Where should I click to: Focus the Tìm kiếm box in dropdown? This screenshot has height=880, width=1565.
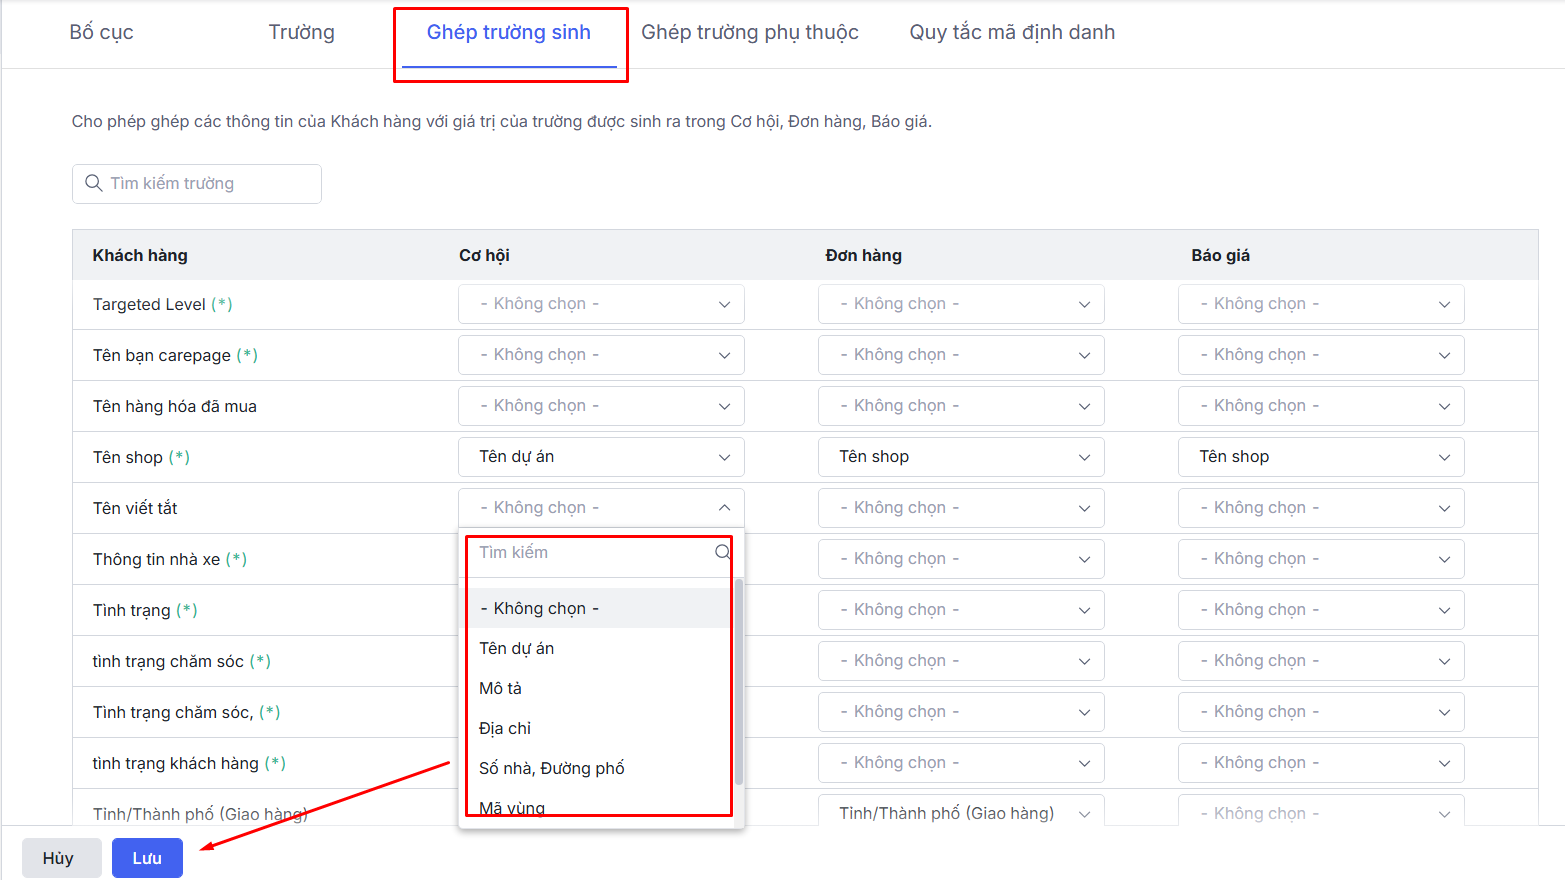tap(590, 552)
